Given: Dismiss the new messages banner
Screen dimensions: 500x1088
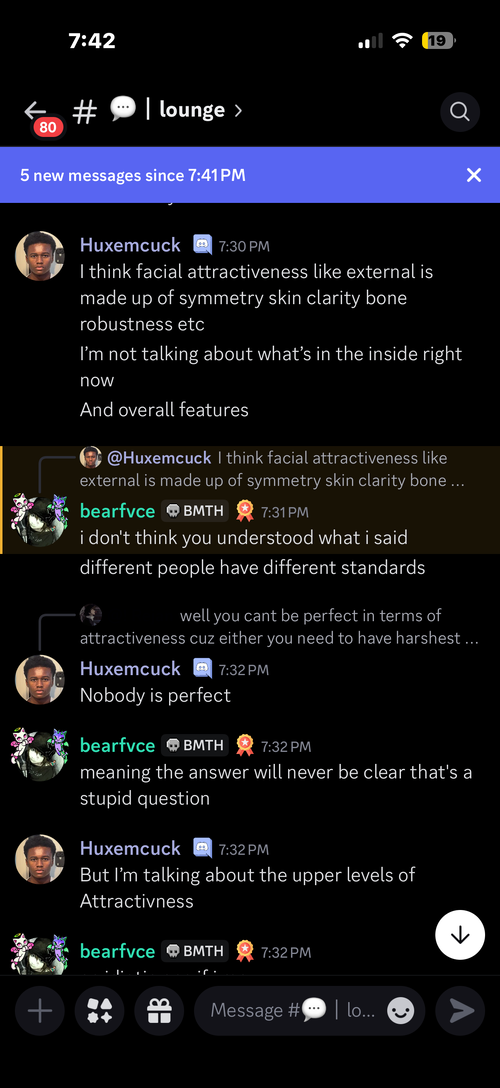Looking at the screenshot, I should tap(474, 175).
